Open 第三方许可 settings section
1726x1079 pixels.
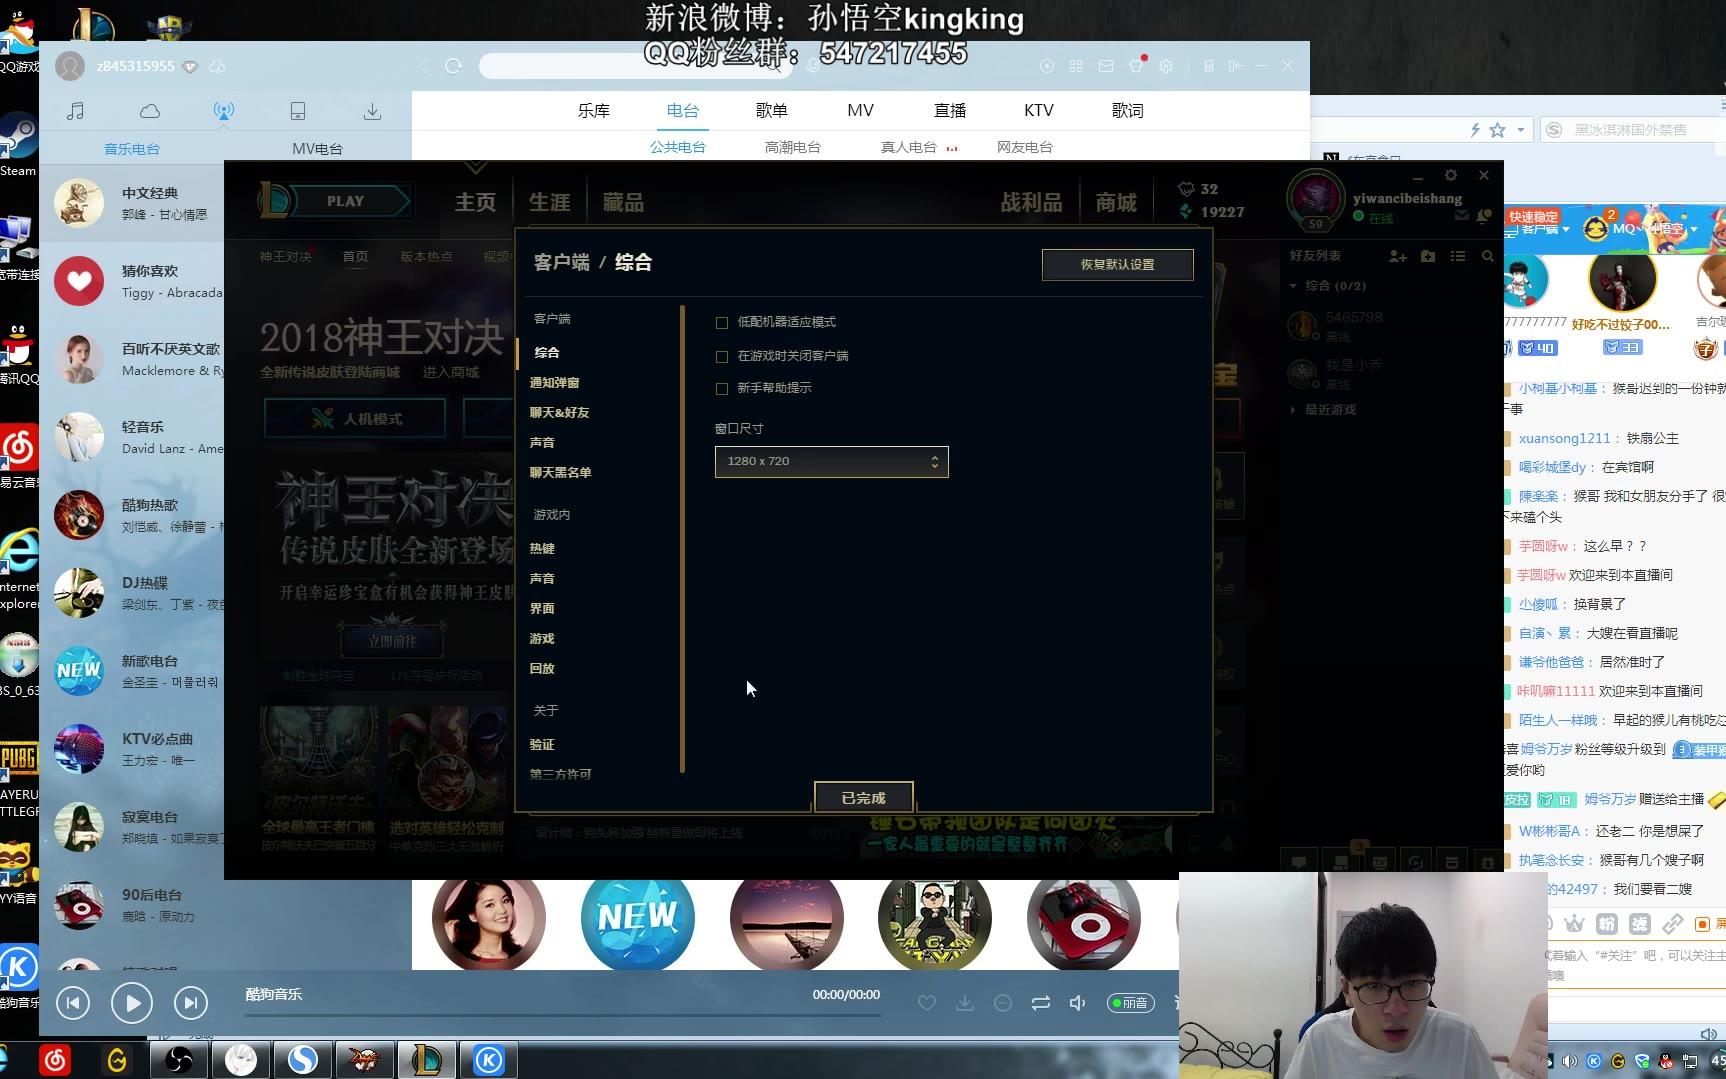tap(560, 775)
